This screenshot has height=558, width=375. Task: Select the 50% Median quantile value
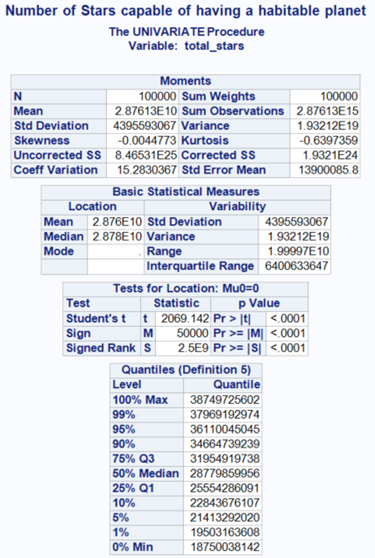[223, 474]
